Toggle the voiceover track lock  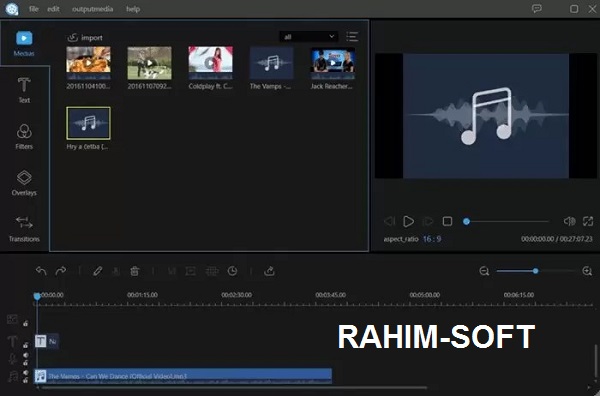coord(25,362)
